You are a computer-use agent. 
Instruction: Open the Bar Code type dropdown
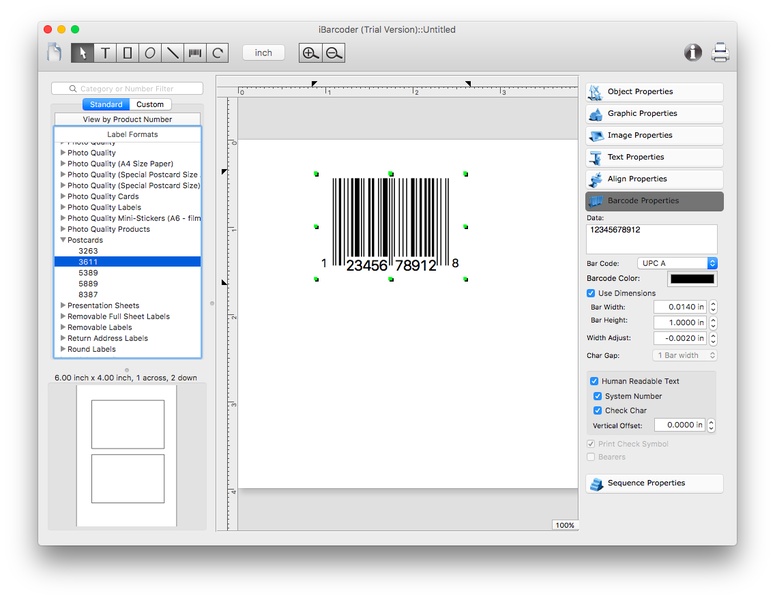pyautogui.click(x=678, y=263)
